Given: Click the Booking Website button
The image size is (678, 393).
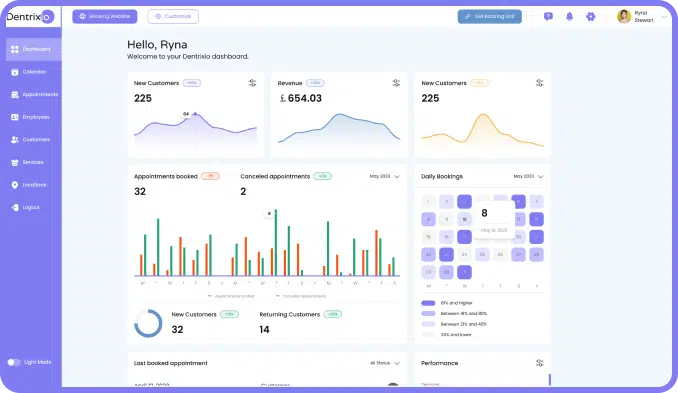Looking at the screenshot, I should click(105, 16).
